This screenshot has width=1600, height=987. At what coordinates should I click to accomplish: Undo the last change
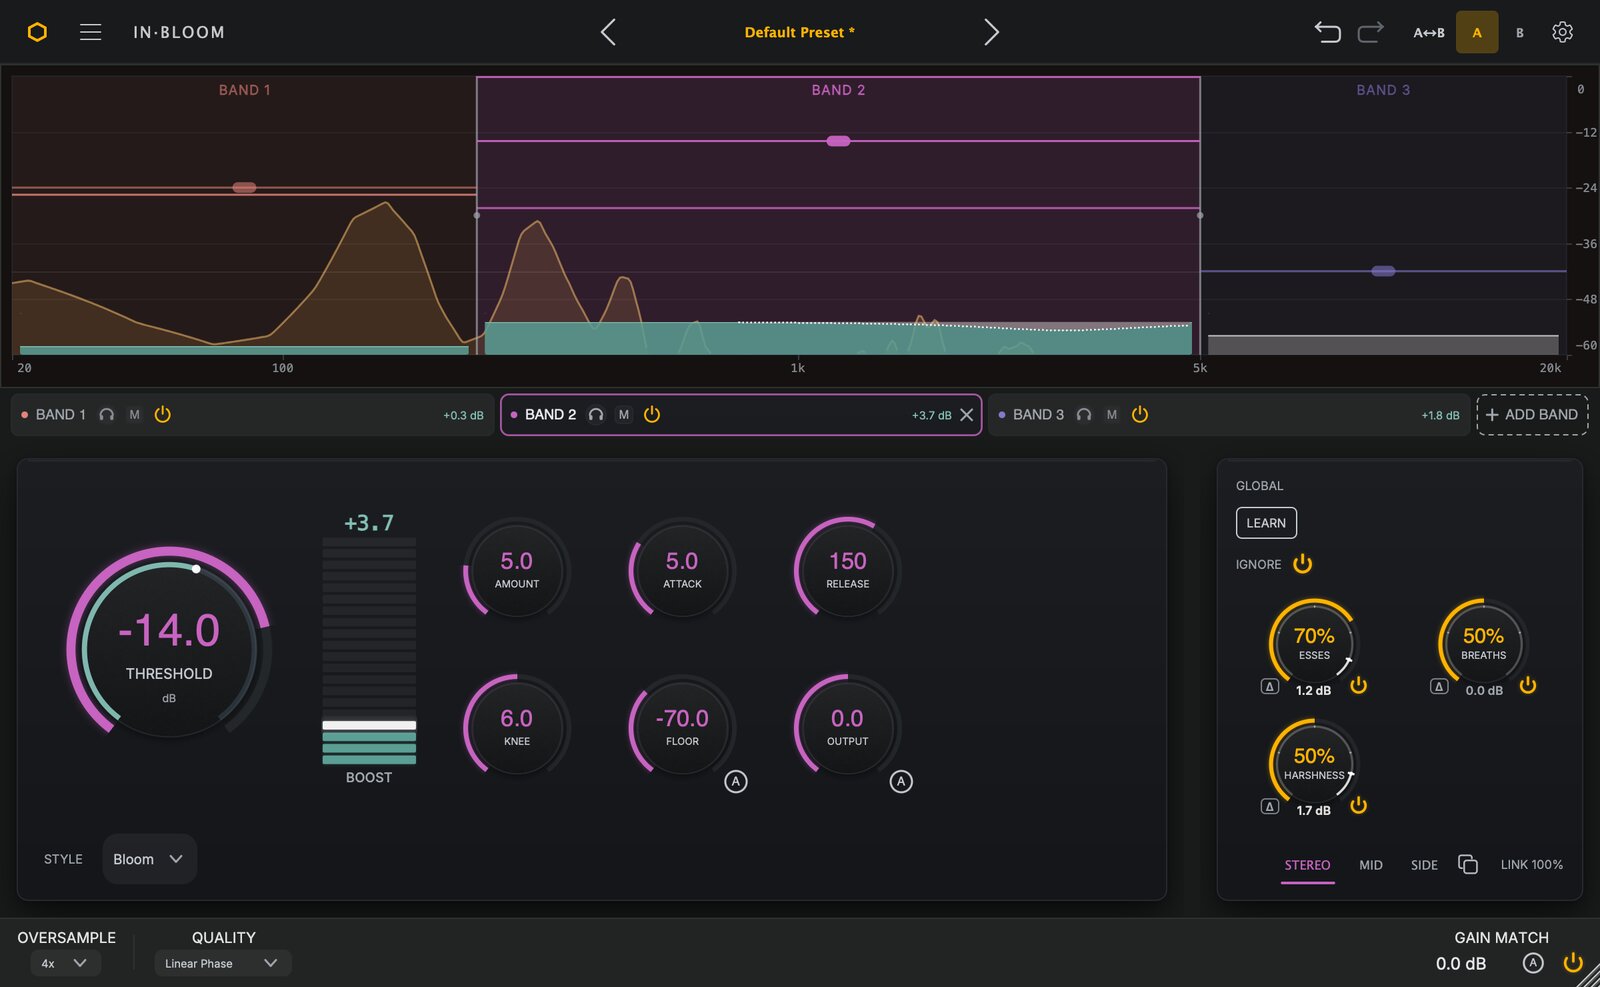coord(1327,32)
